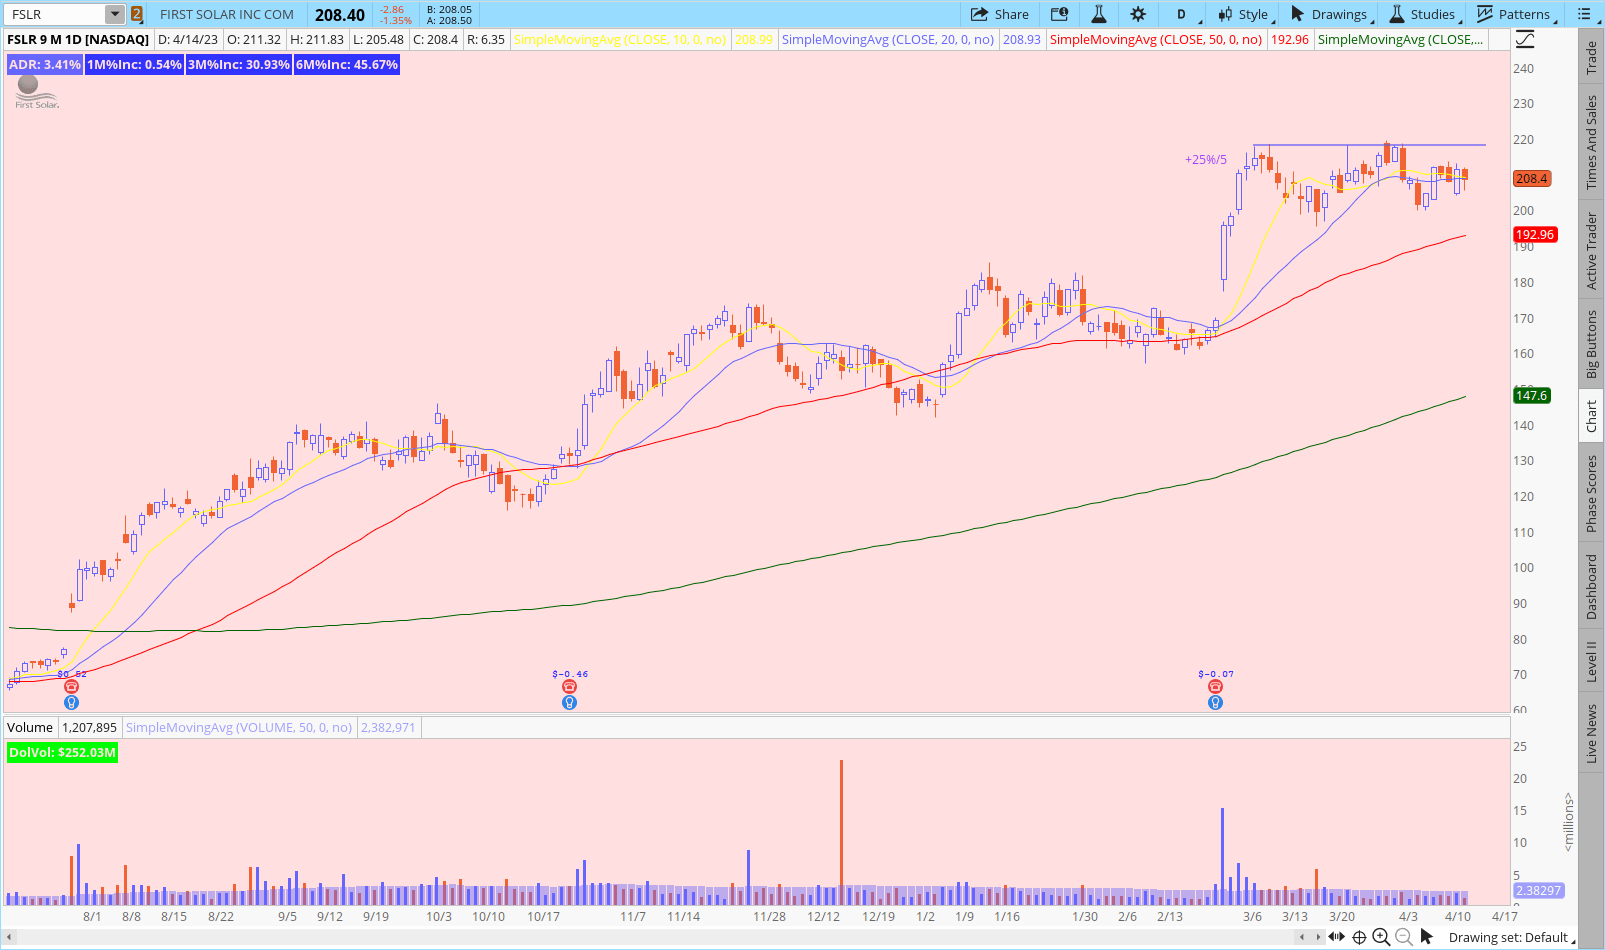
Task: Click the Volume panel label
Action: [30, 727]
